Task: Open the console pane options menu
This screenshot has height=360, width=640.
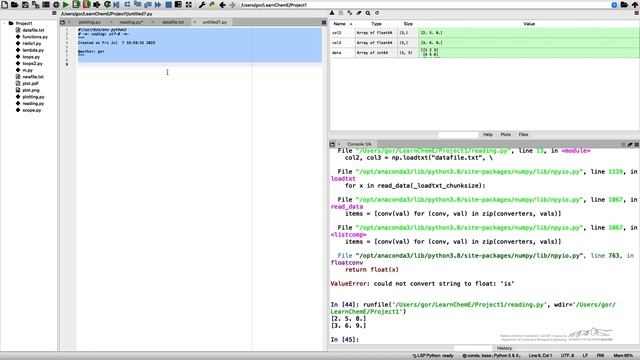Action: point(636,144)
